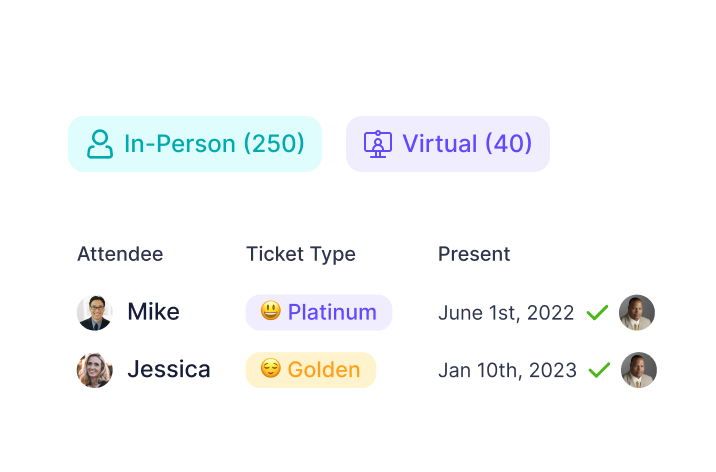Click the person icon in In-Person tab
This screenshot has width=716, height=472.
pos(100,144)
